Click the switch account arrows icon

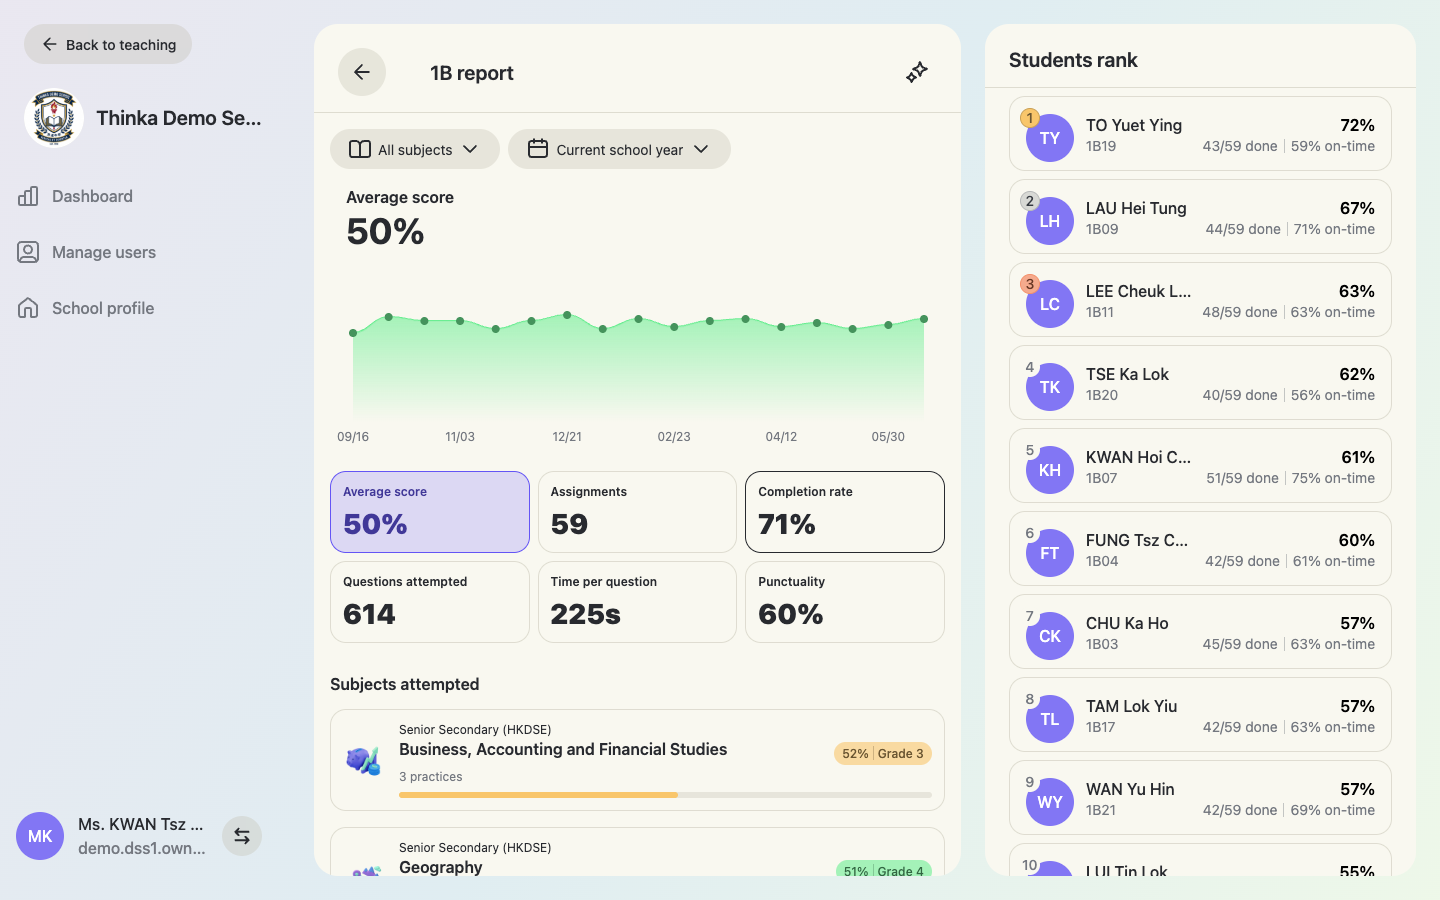(242, 836)
